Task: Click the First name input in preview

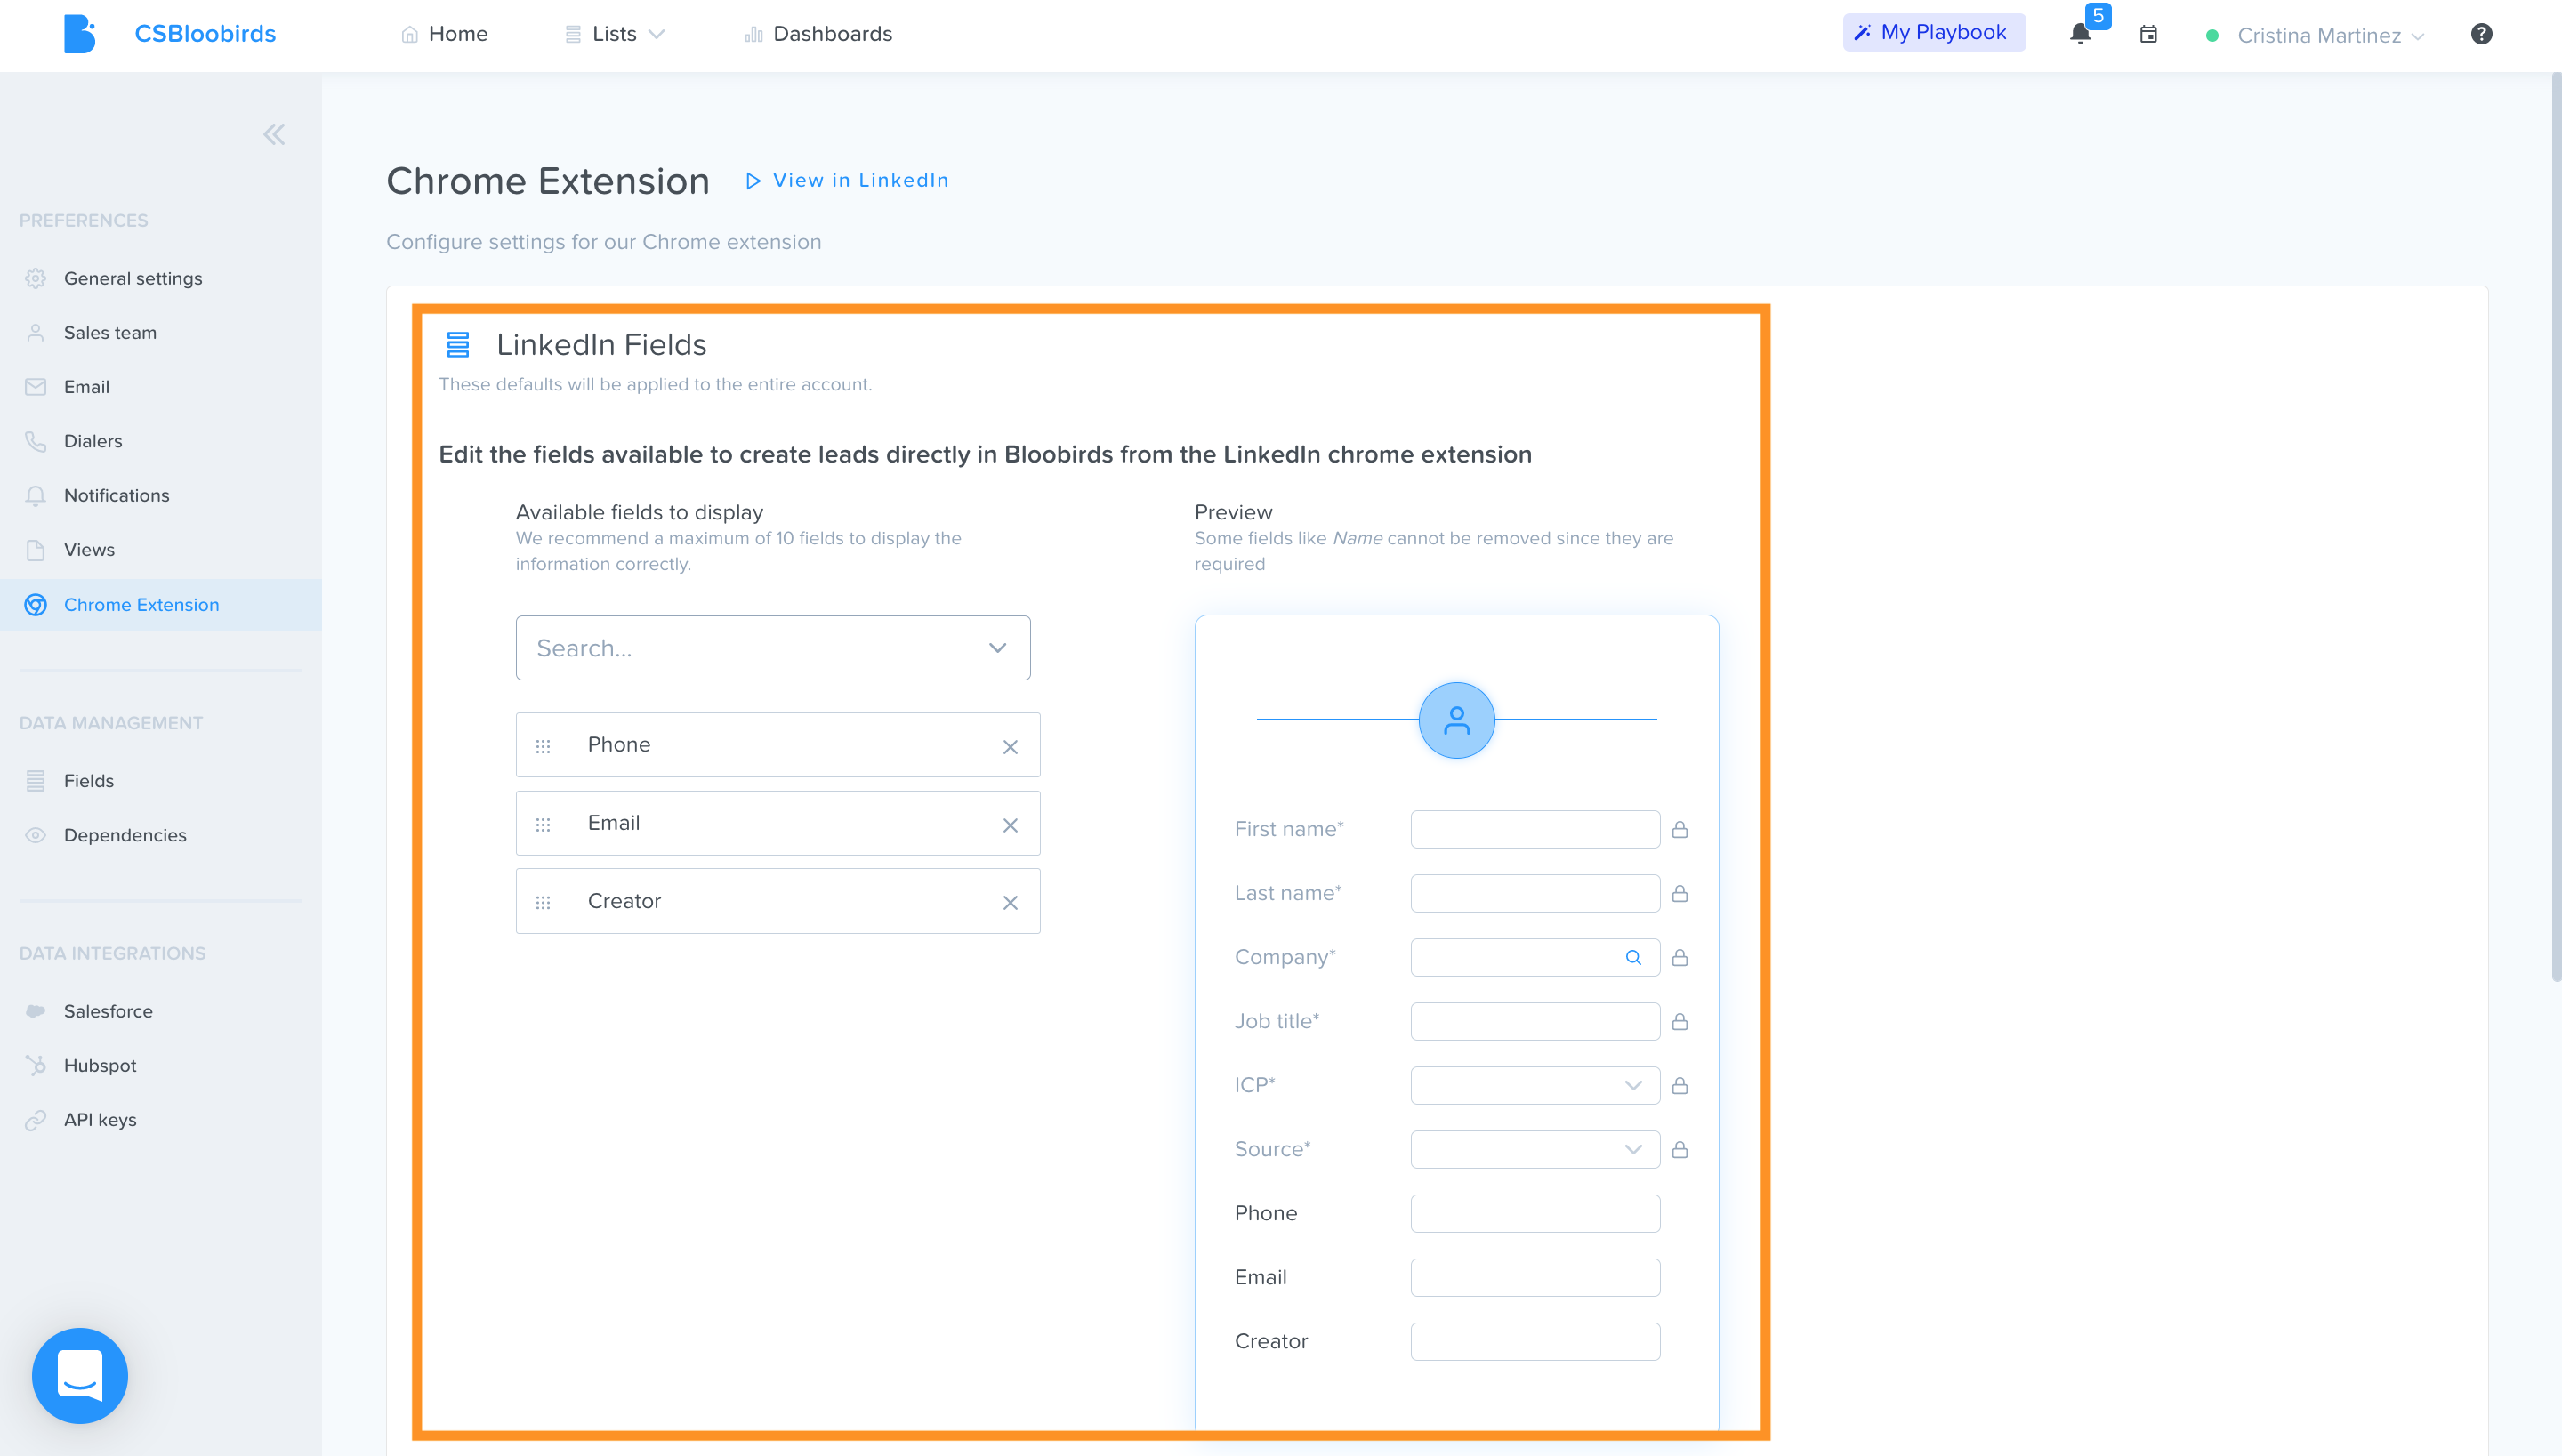Action: (1535, 829)
